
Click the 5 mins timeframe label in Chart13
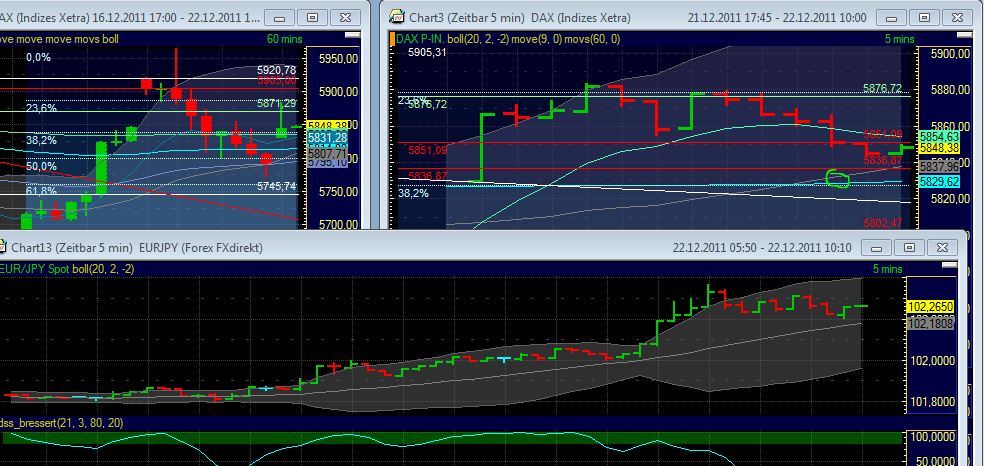(887, 269)
